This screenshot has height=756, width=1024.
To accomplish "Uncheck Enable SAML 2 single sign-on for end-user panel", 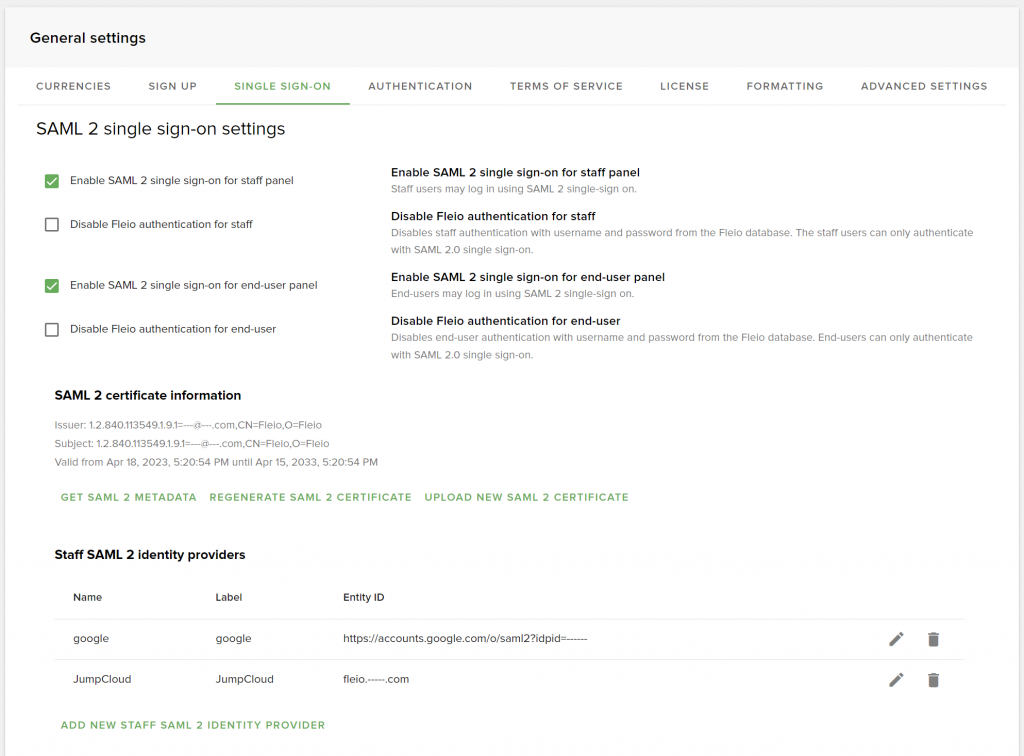I will pos(52,285).
